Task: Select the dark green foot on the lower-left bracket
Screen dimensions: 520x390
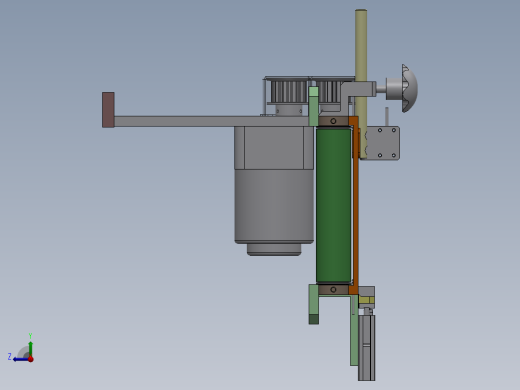Action: click(x=314, y=319)
